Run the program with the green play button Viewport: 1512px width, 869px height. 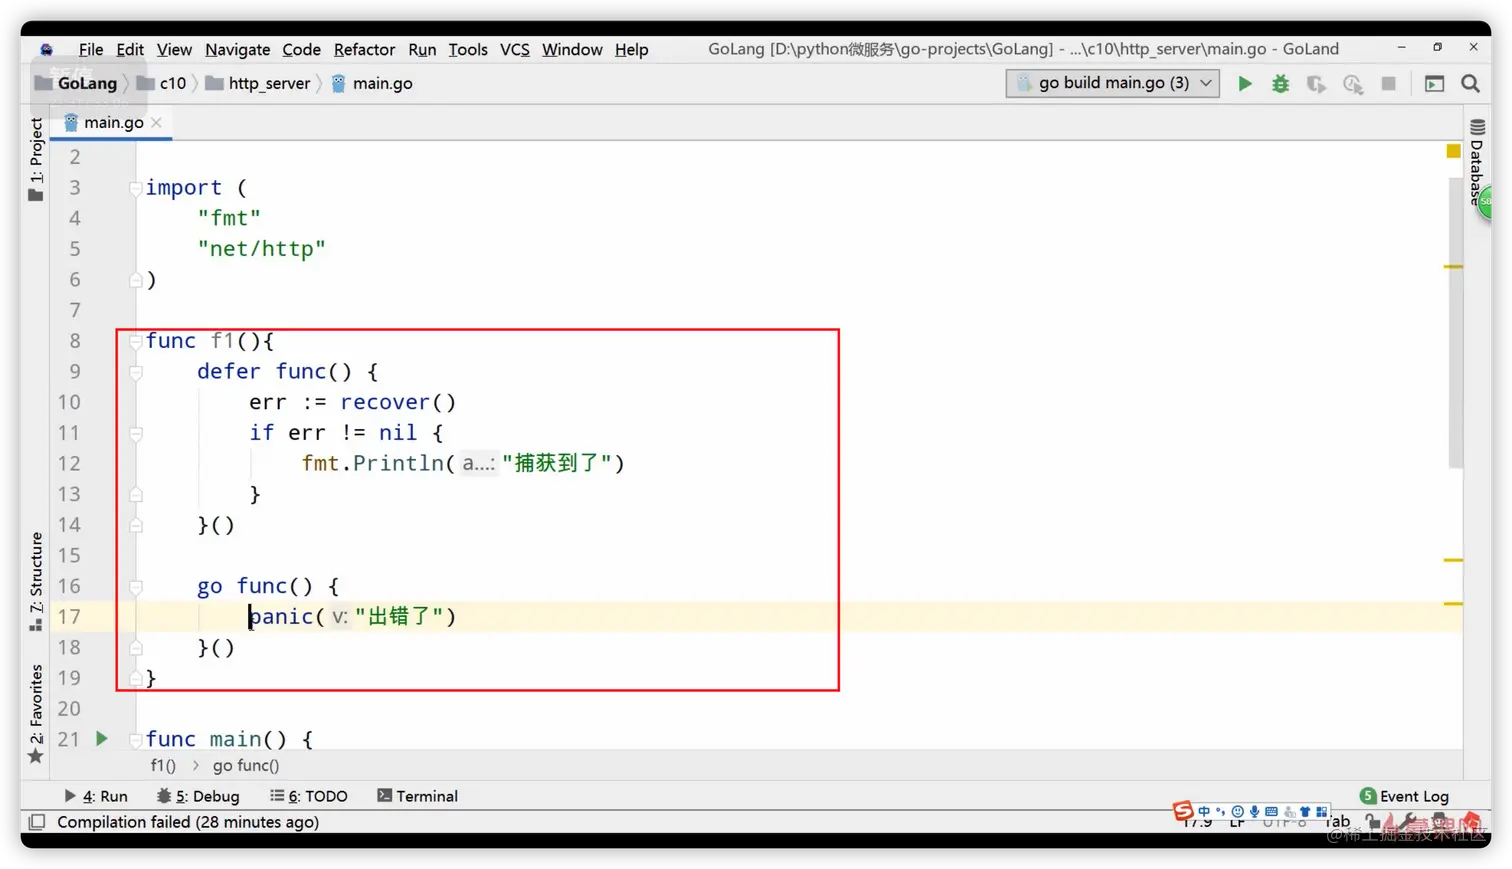click(1245, 84)
